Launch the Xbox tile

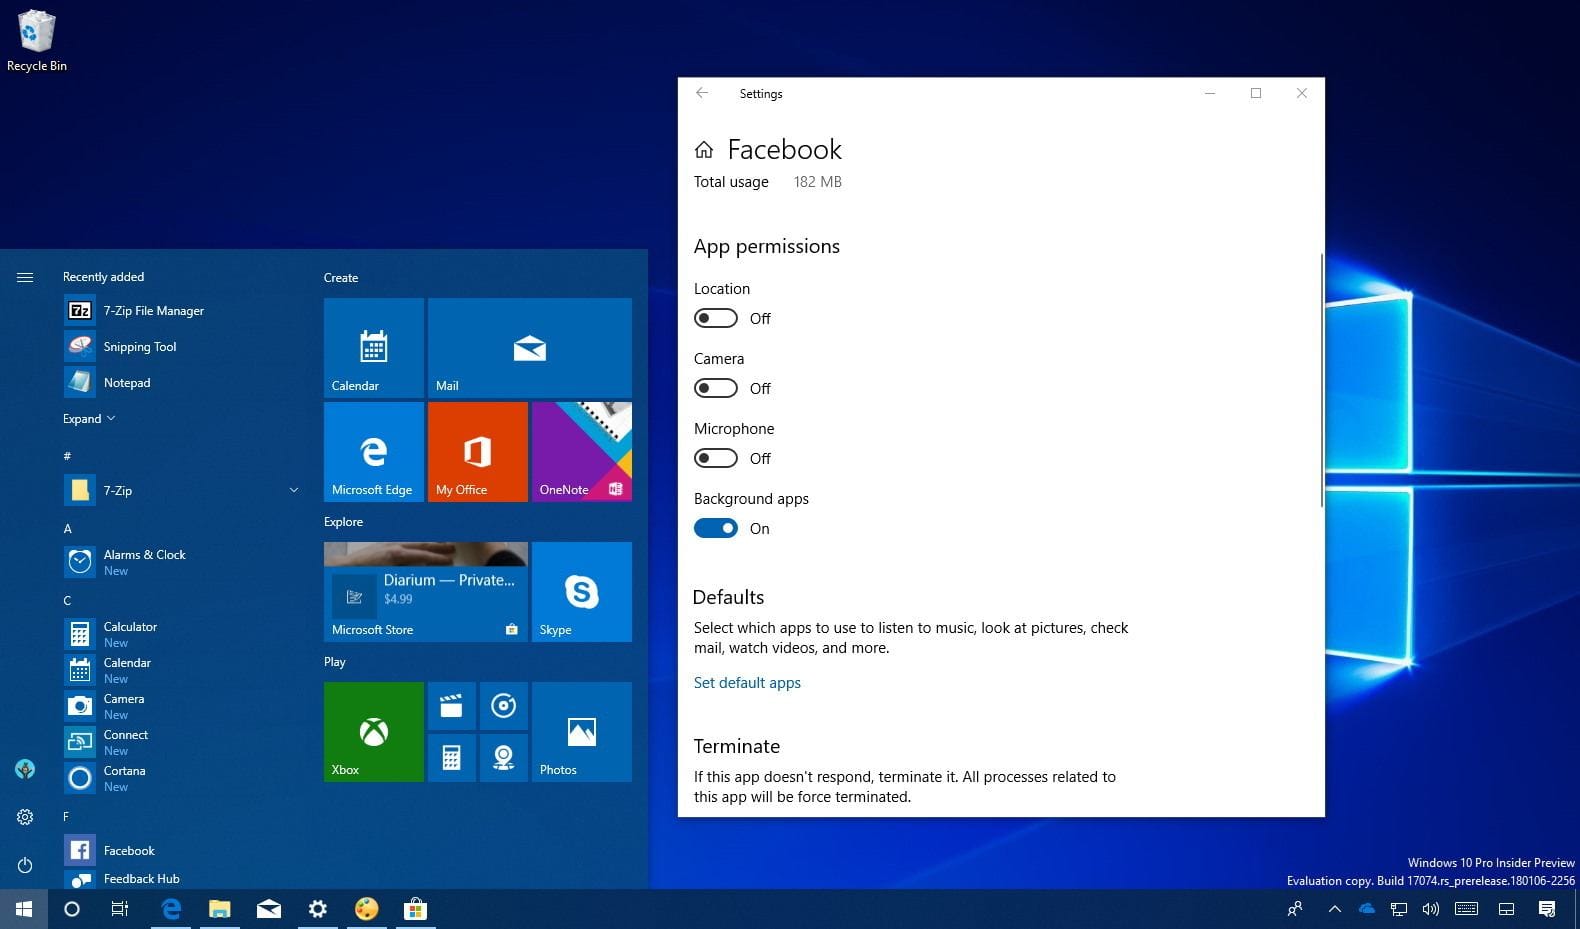pos(374,732)
